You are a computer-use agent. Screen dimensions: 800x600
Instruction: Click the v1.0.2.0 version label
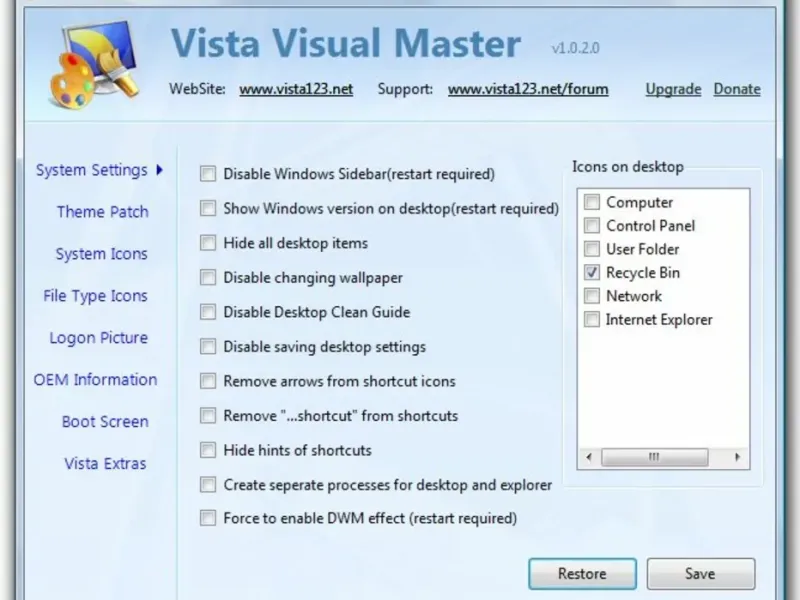pyautogui.click(x=576, y=48)
